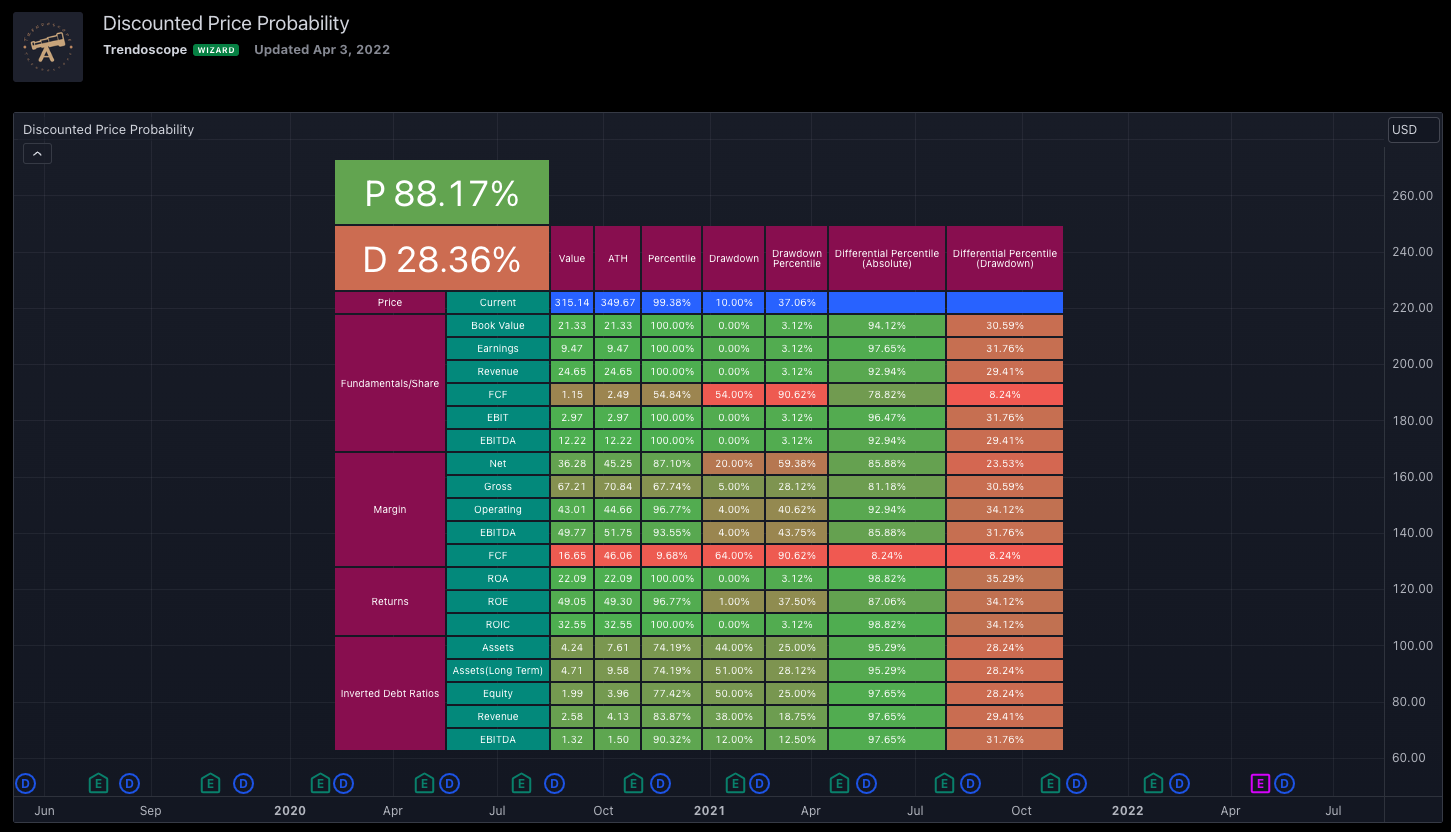This screenshot has height=832, width=1451.
Task: Click the orange D 28.36% probability box
Action: [442, 259]
